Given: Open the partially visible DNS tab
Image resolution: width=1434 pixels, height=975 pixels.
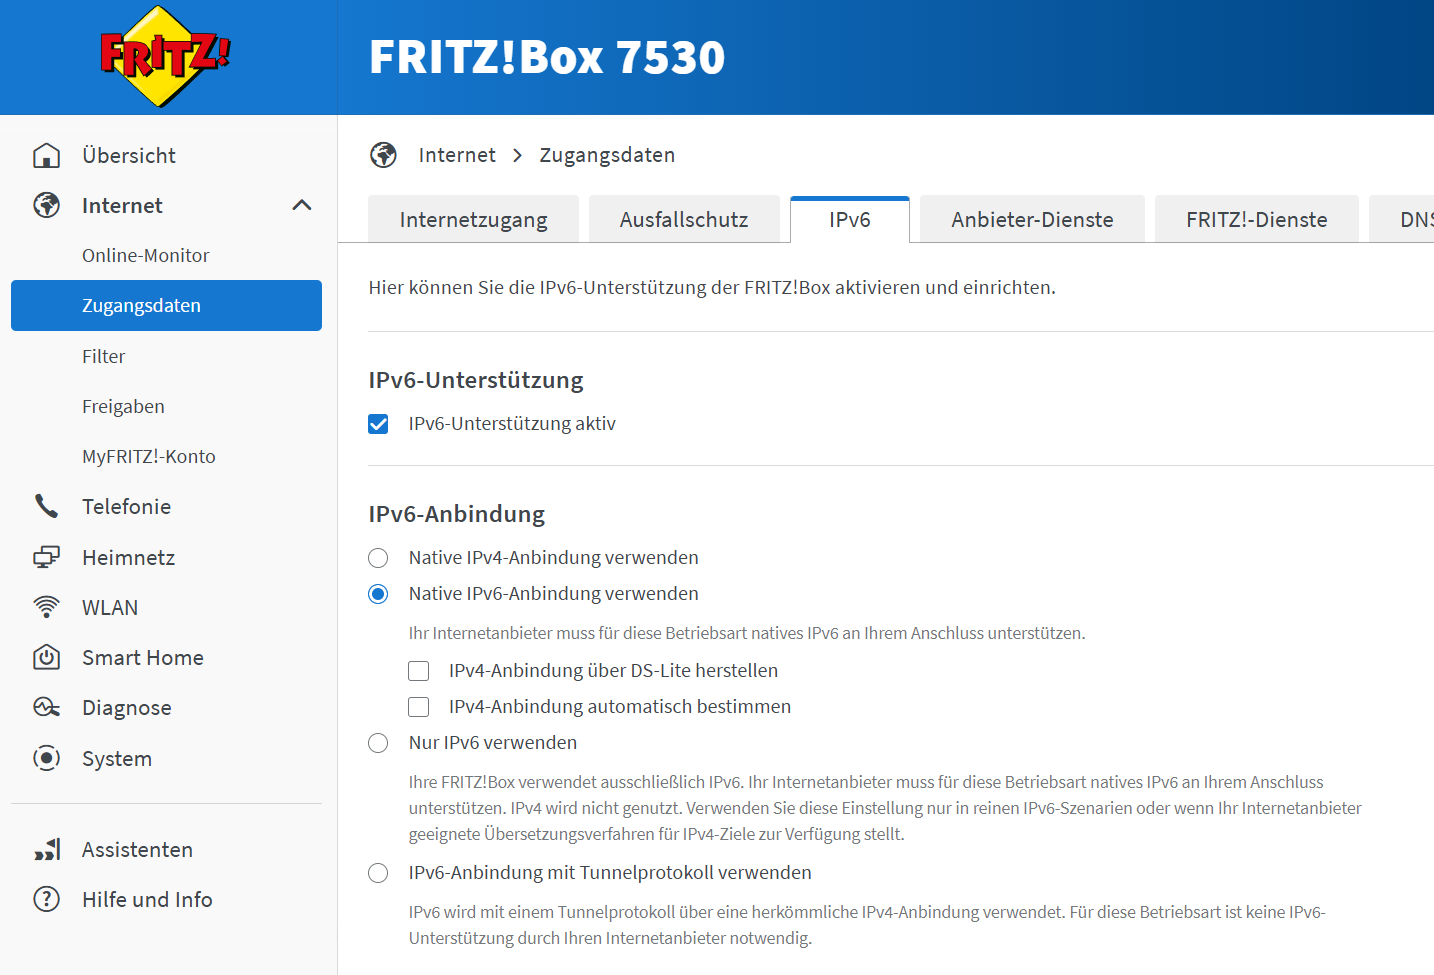Looking at the screenshot, I should (1402, 219).
